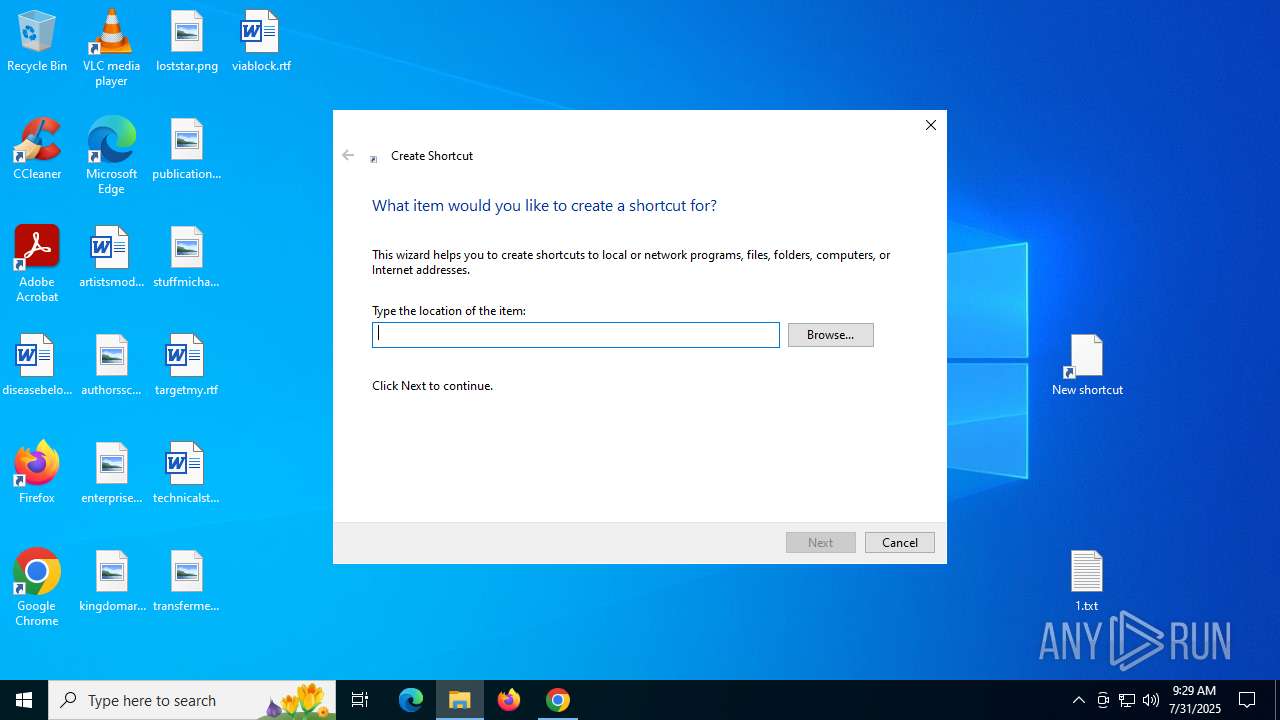Open the volume control in system tray
Image resolution: width=1280 pixels, height=720 pixels.
coord(1151,700)
